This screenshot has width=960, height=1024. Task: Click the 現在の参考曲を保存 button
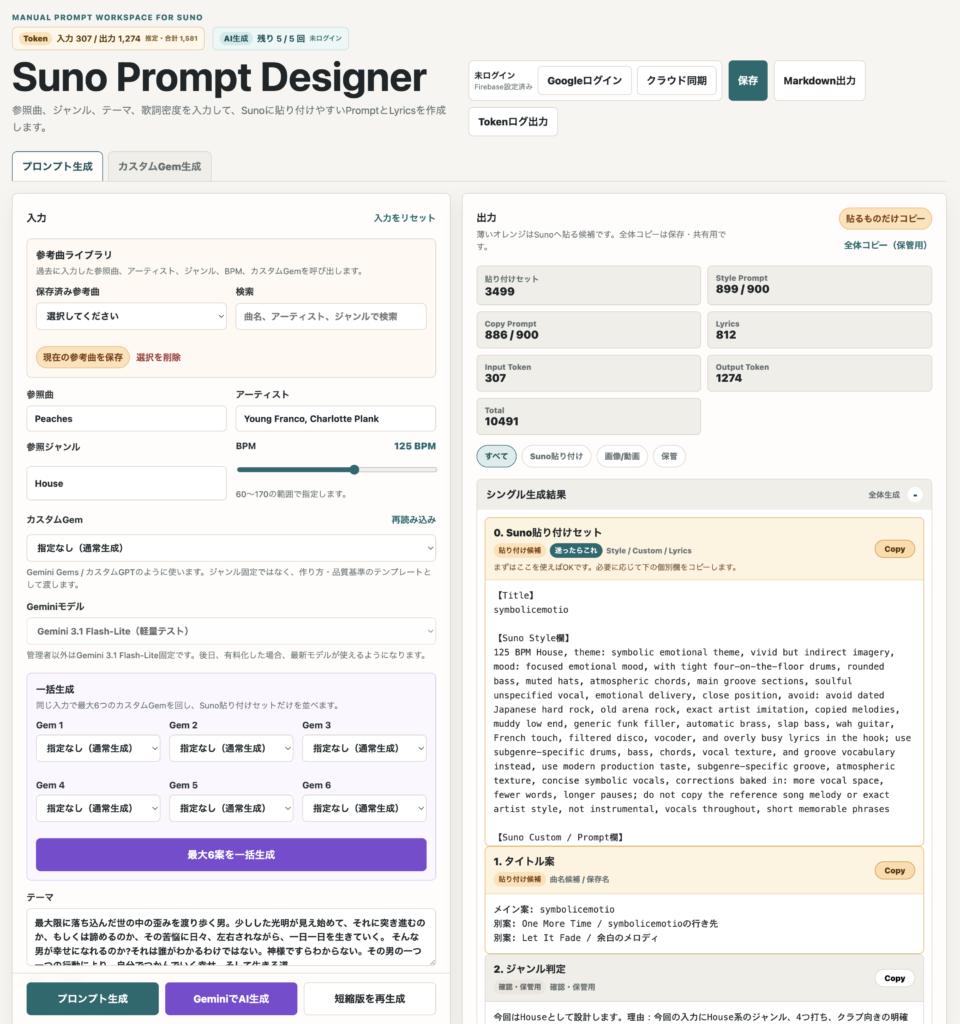tap(83, 357)
